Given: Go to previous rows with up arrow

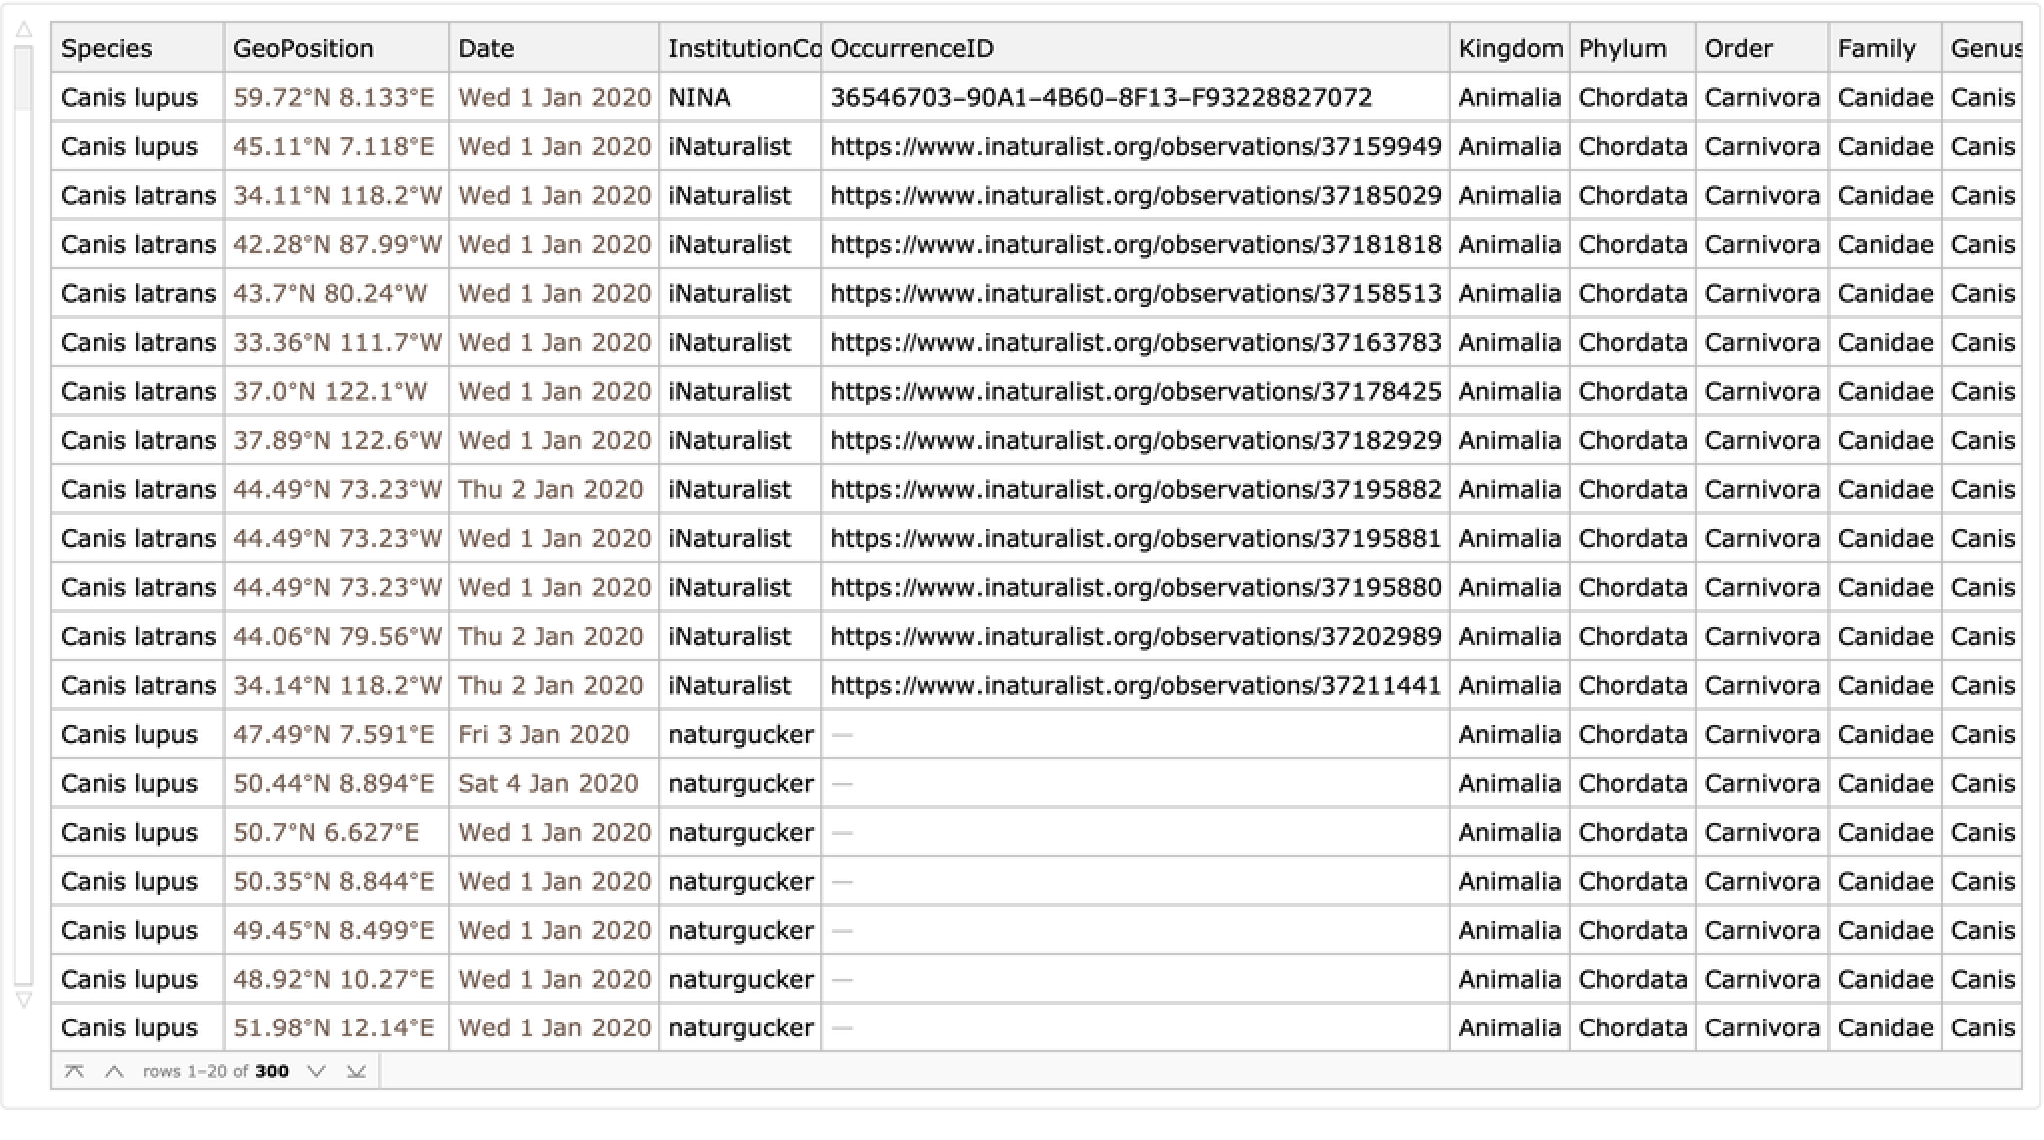Looking at the screenshot, I should 114,1071.
